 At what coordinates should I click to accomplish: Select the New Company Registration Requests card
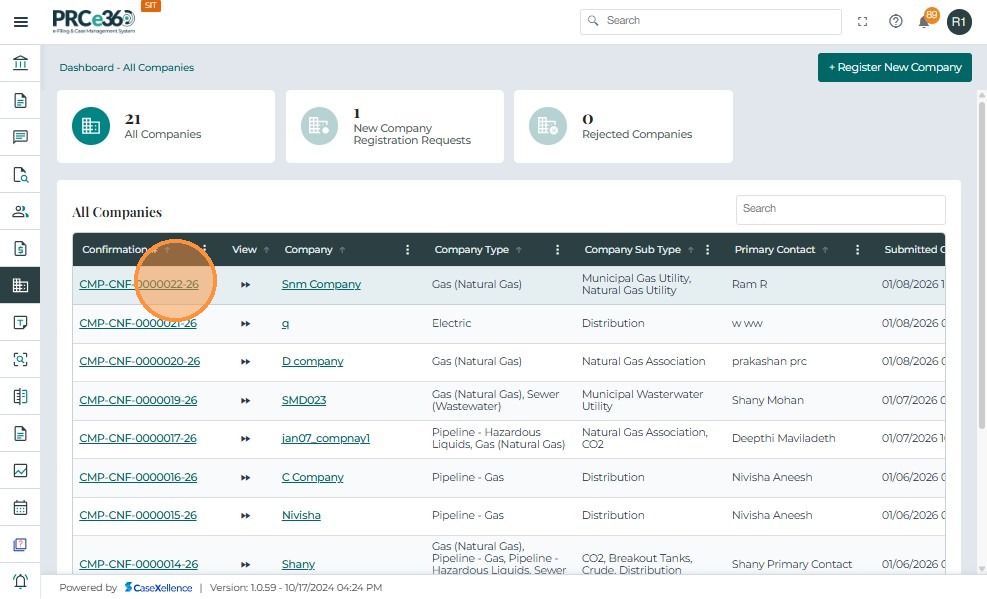(x=394, y=127)
